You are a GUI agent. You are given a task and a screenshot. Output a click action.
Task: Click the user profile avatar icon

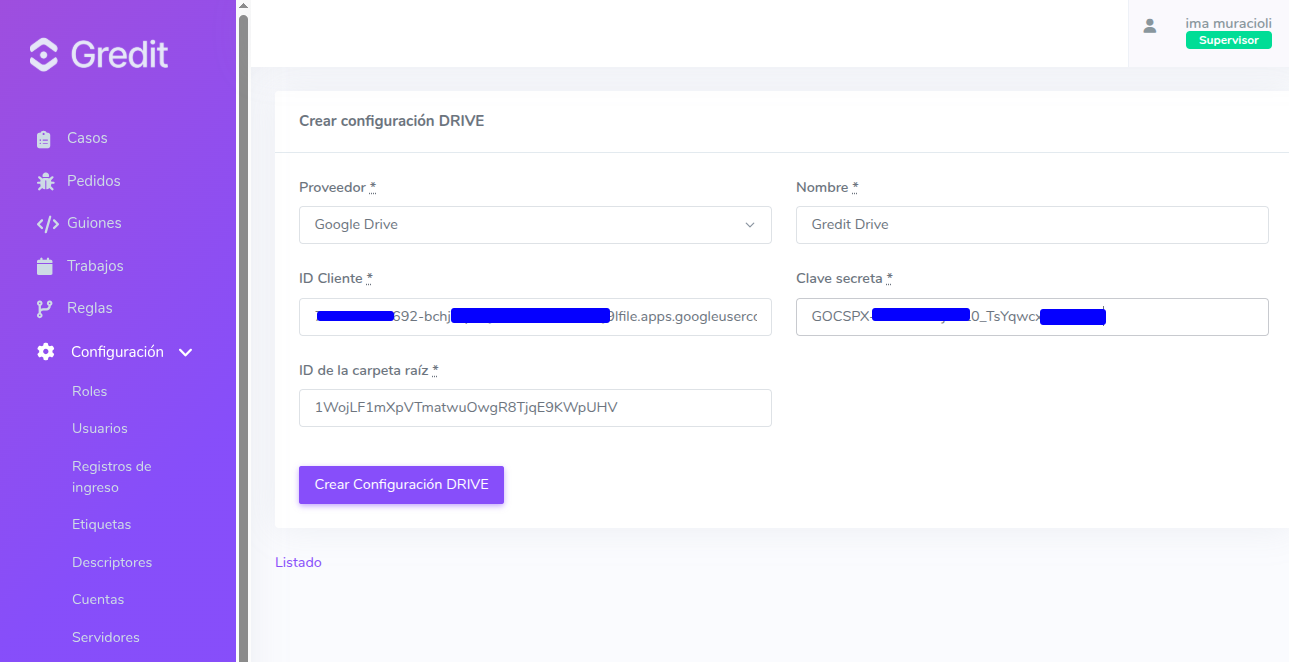1150,26
